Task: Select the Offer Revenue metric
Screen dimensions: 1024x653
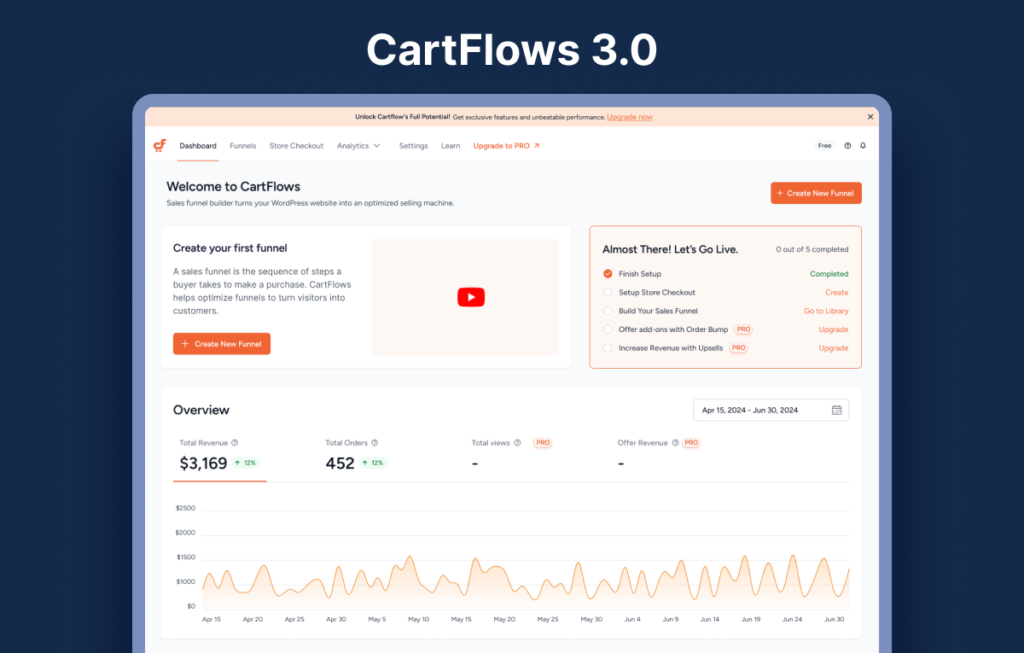Action: click(658, 455)
